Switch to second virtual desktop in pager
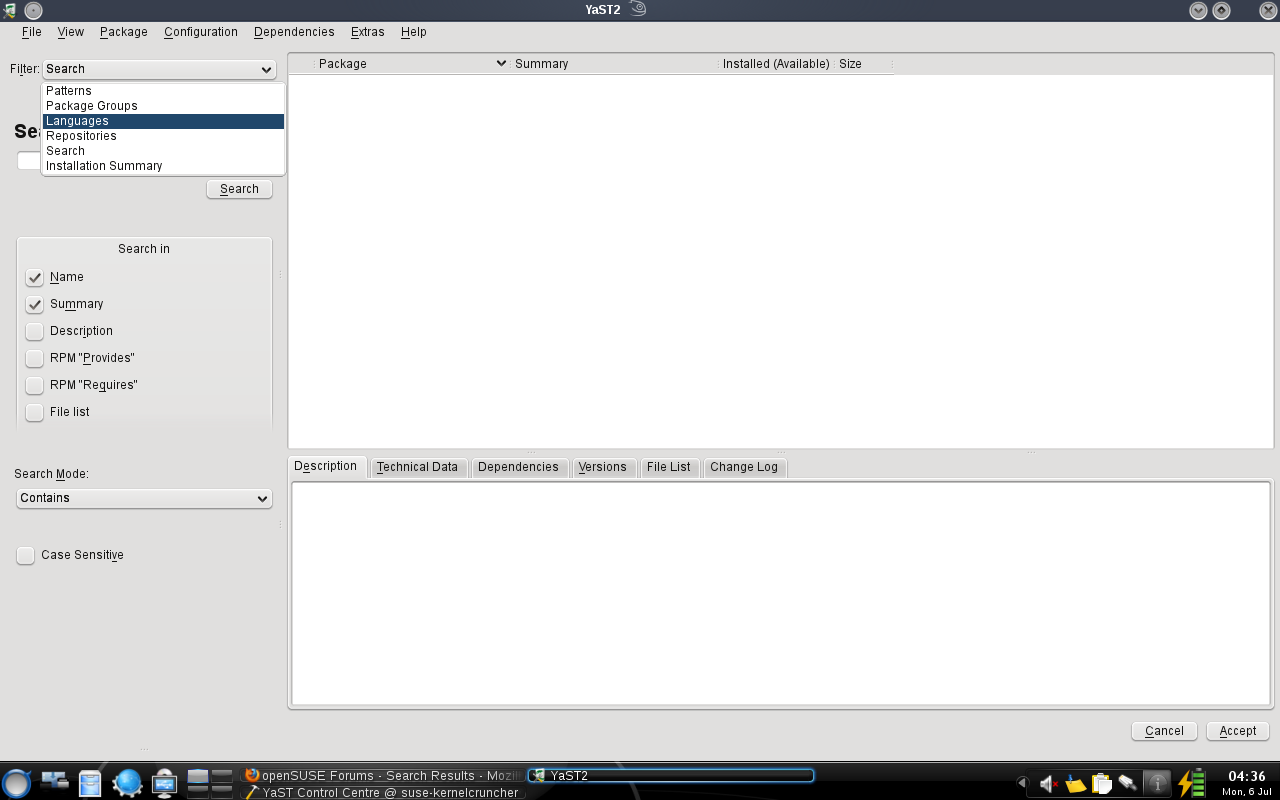 222,775
